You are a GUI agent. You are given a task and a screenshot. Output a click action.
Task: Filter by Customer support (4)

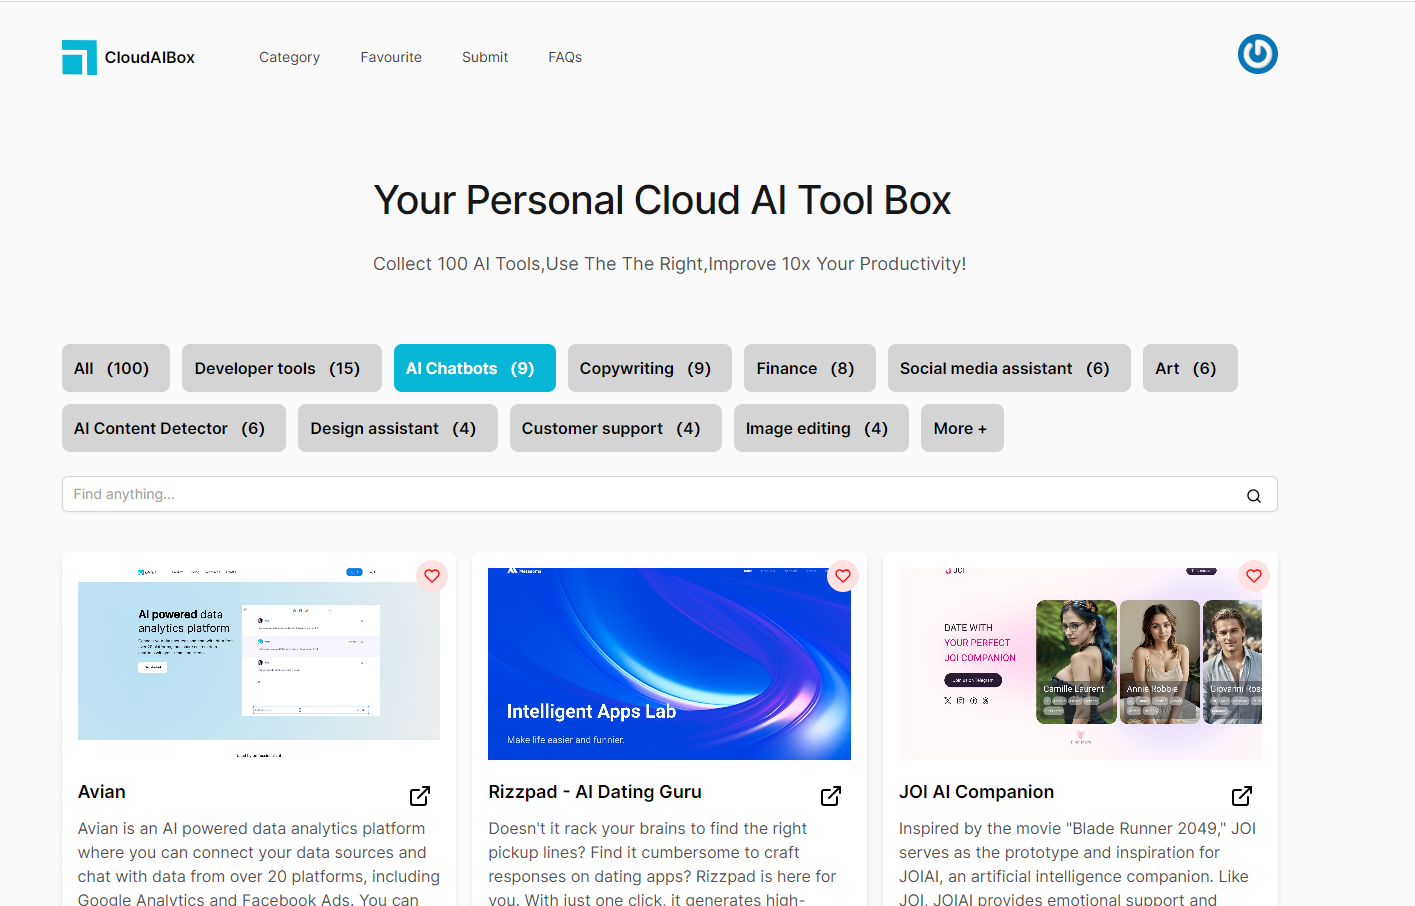coord(616,428)
